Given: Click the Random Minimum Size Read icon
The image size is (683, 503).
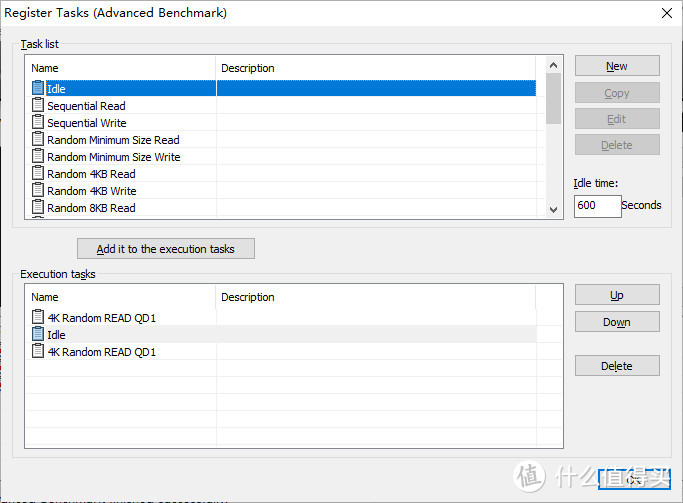Looking at the screenshot, I should [38, 140].
